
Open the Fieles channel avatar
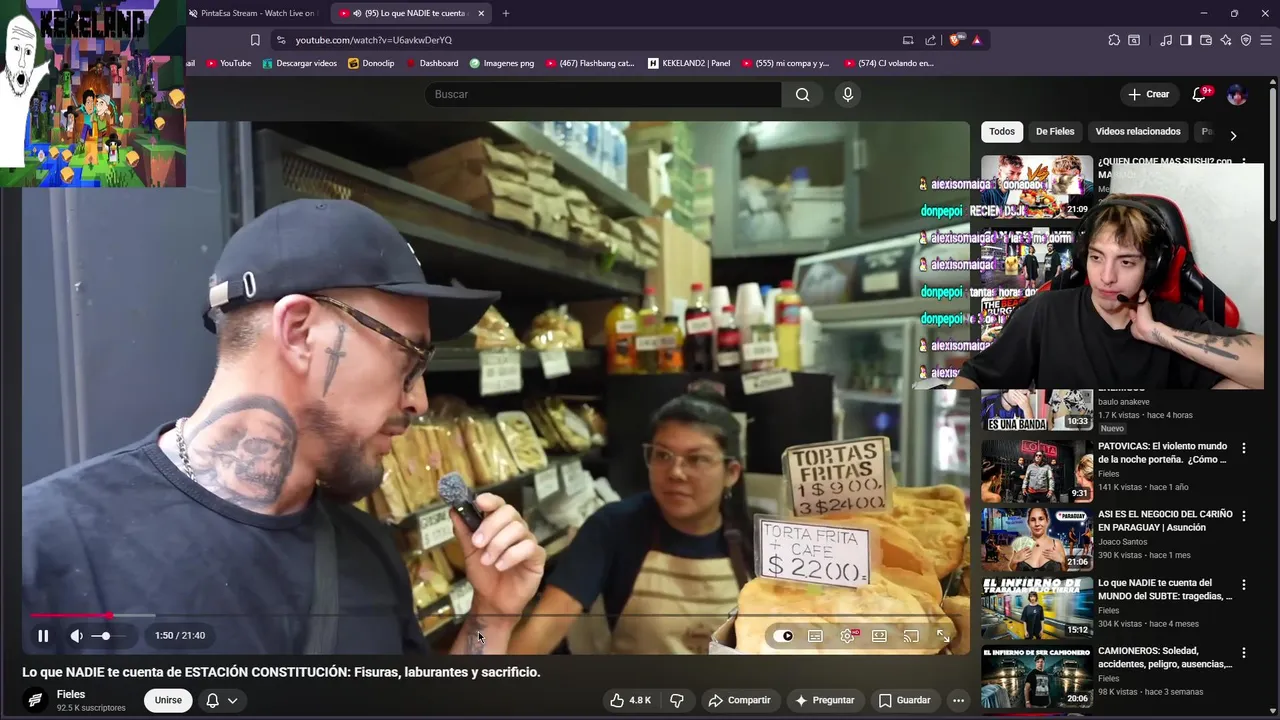(x=35, y=700)
